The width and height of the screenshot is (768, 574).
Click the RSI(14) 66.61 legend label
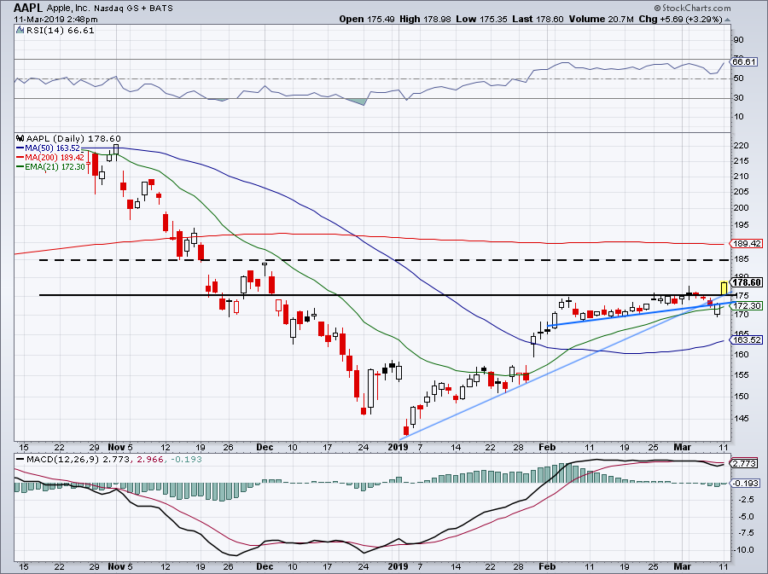coord(60,30)
